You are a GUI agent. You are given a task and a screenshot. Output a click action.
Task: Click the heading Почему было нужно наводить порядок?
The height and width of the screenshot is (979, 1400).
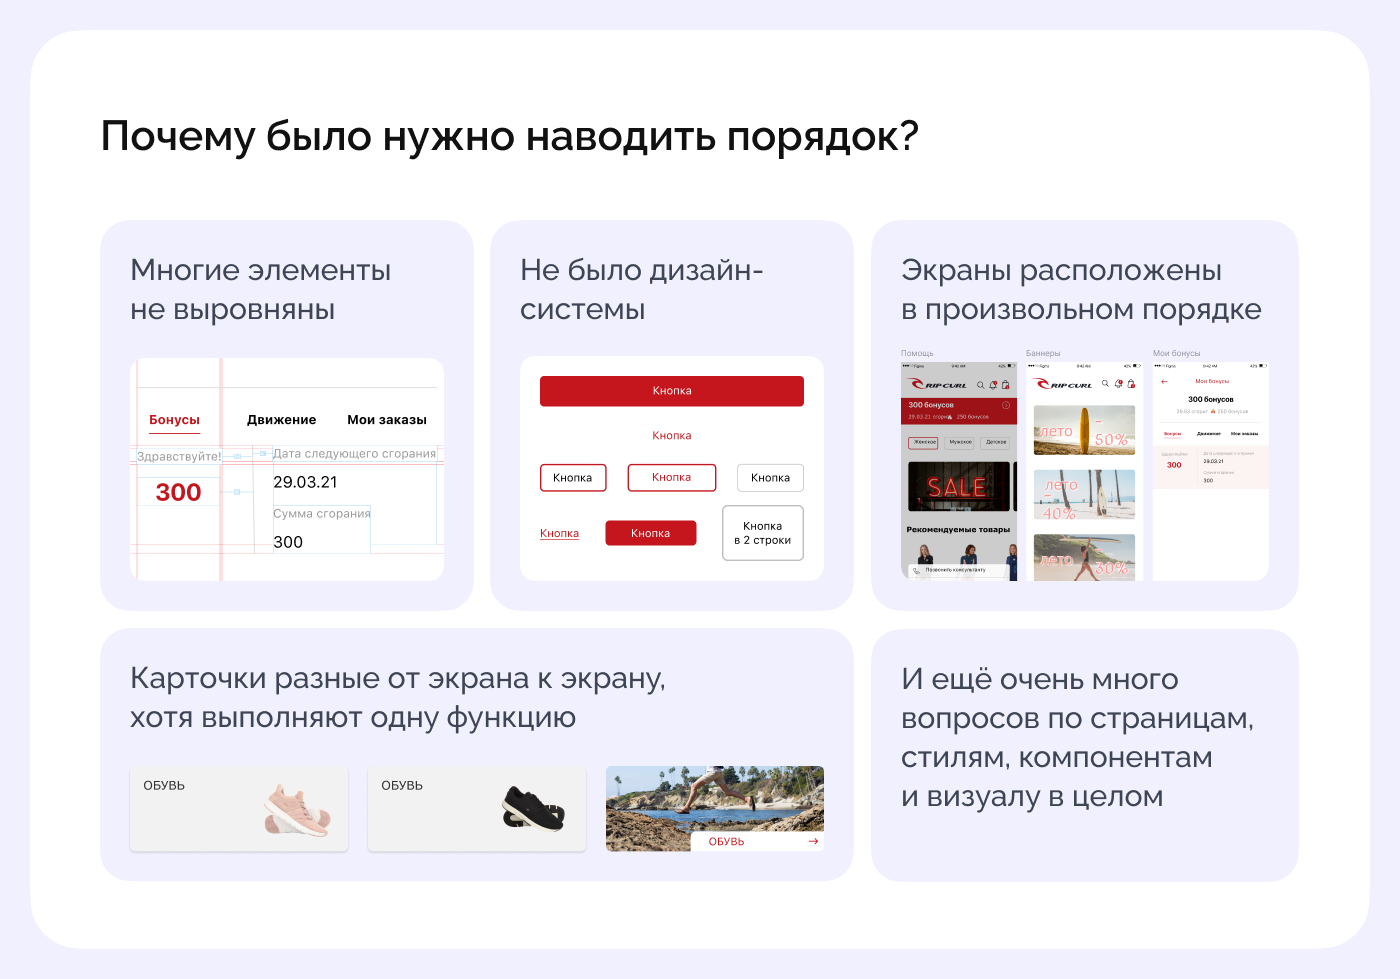tap(509, 137)
